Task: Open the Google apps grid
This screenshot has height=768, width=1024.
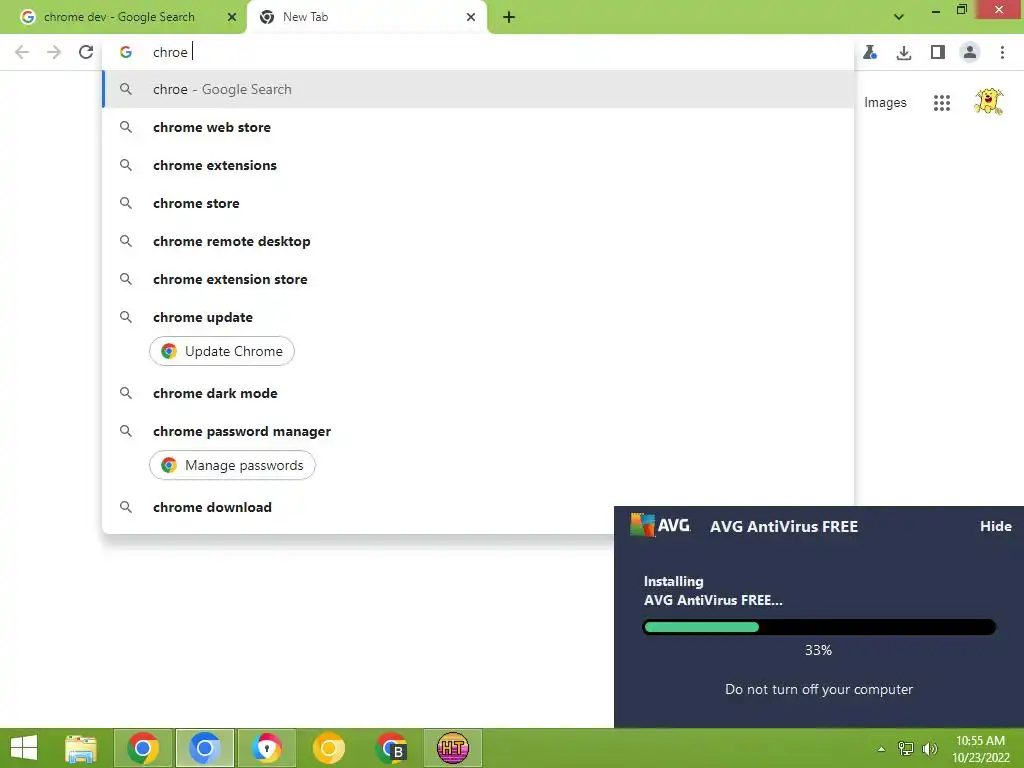Action: [942, 103]
